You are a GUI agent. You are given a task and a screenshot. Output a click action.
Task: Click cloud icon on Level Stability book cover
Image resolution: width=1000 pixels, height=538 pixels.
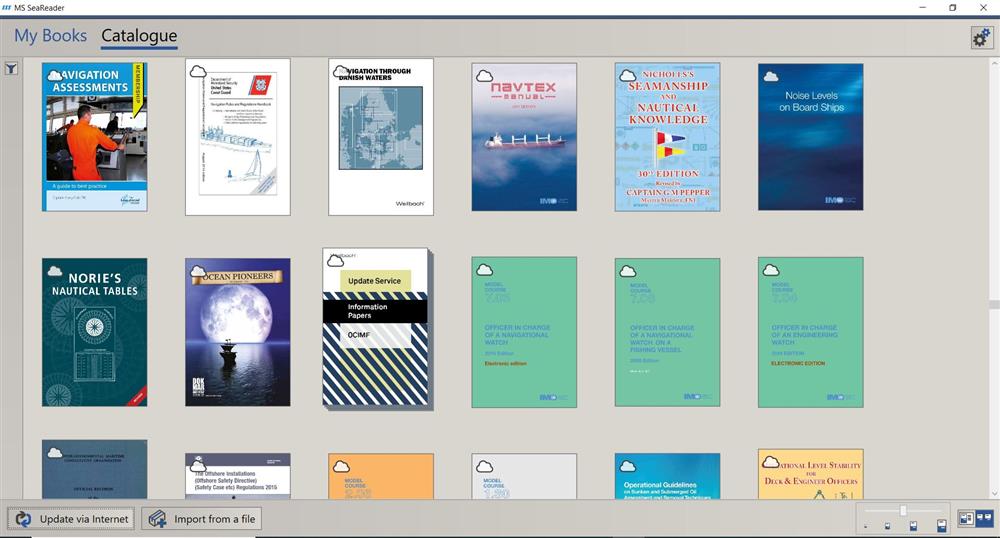click(771, 462)
